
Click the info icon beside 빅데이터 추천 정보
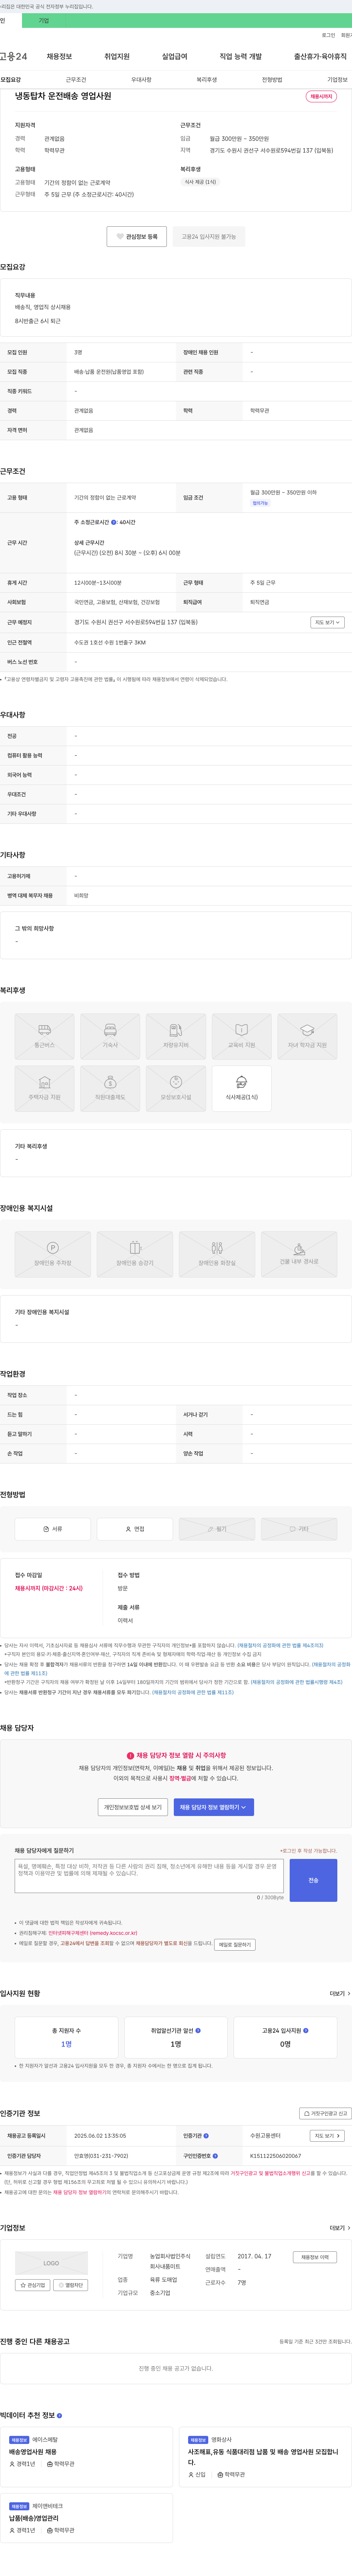point(59,2415)
